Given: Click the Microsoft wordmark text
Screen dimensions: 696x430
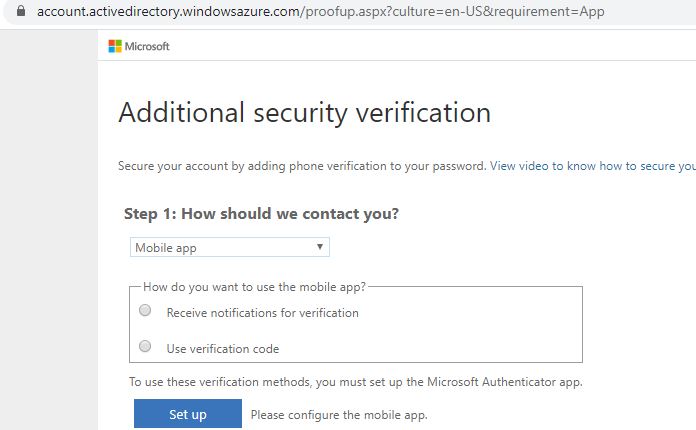Looking at the screenshot, I should coord(148,47).
